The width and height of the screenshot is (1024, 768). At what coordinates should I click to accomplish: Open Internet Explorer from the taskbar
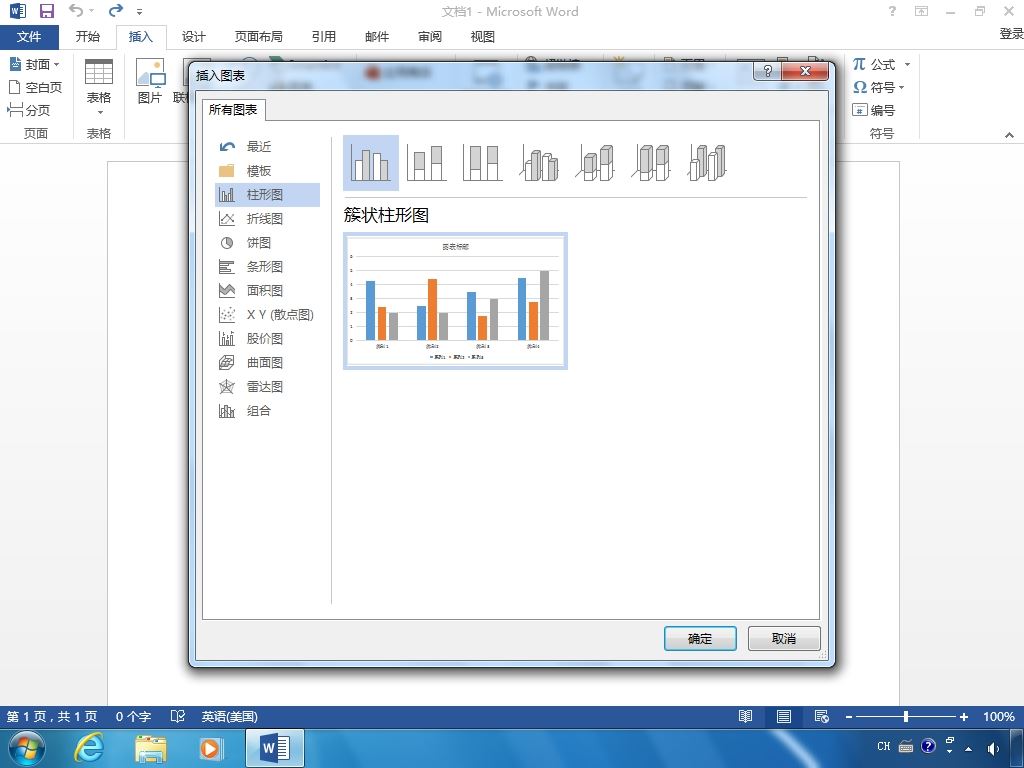point(89,748)
